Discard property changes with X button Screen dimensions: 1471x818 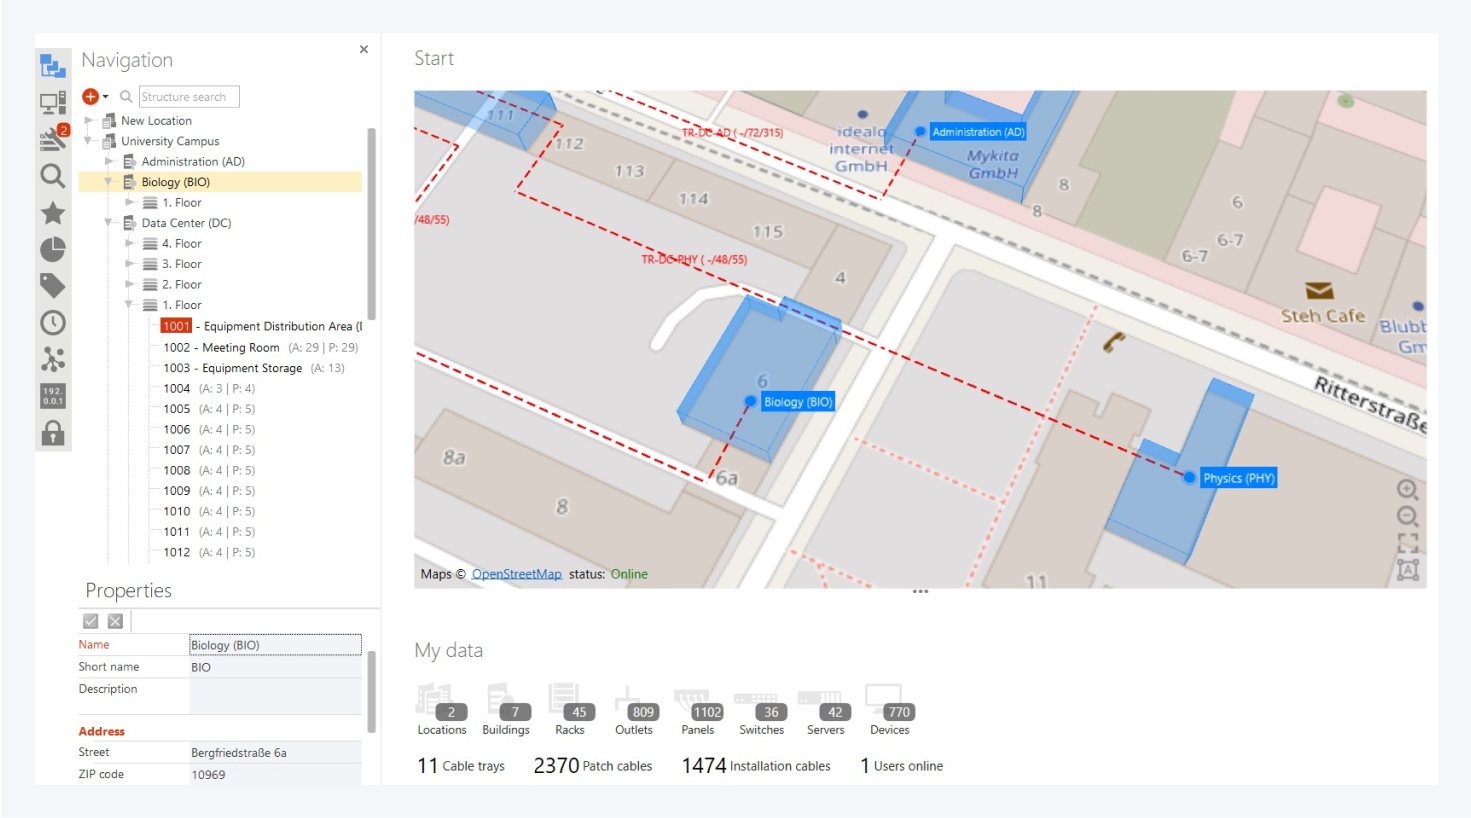(x=115, y=621)
